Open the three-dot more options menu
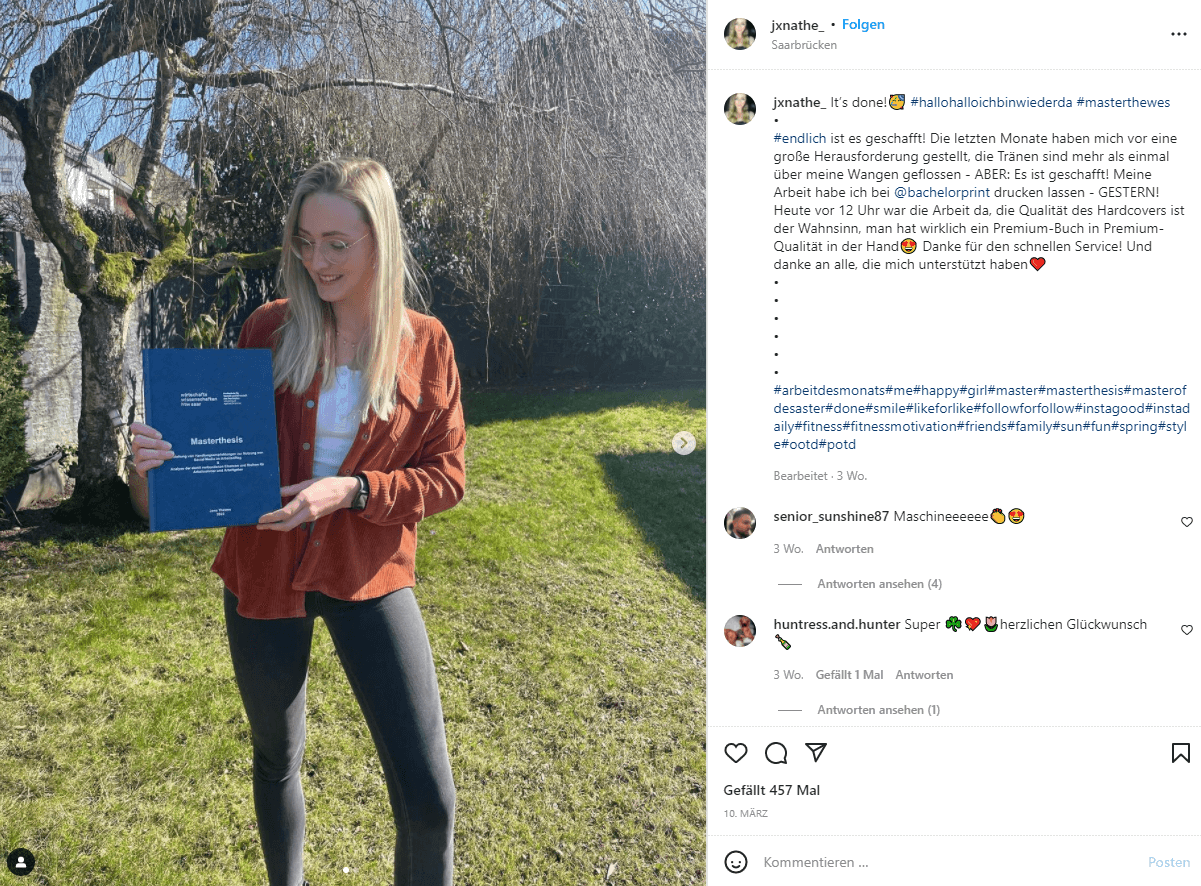The width and height of the screenshot is (1201, 886). coord(1179,34)
